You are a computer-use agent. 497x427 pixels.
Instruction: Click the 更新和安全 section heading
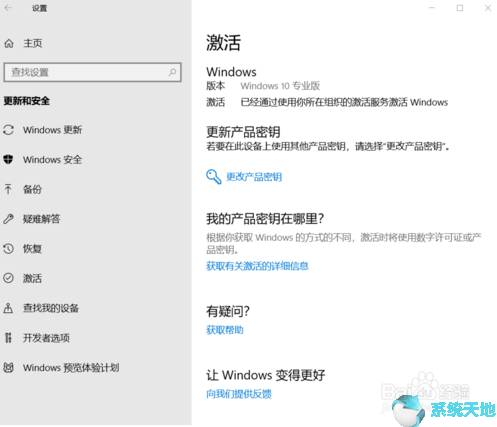pos(27,101)
